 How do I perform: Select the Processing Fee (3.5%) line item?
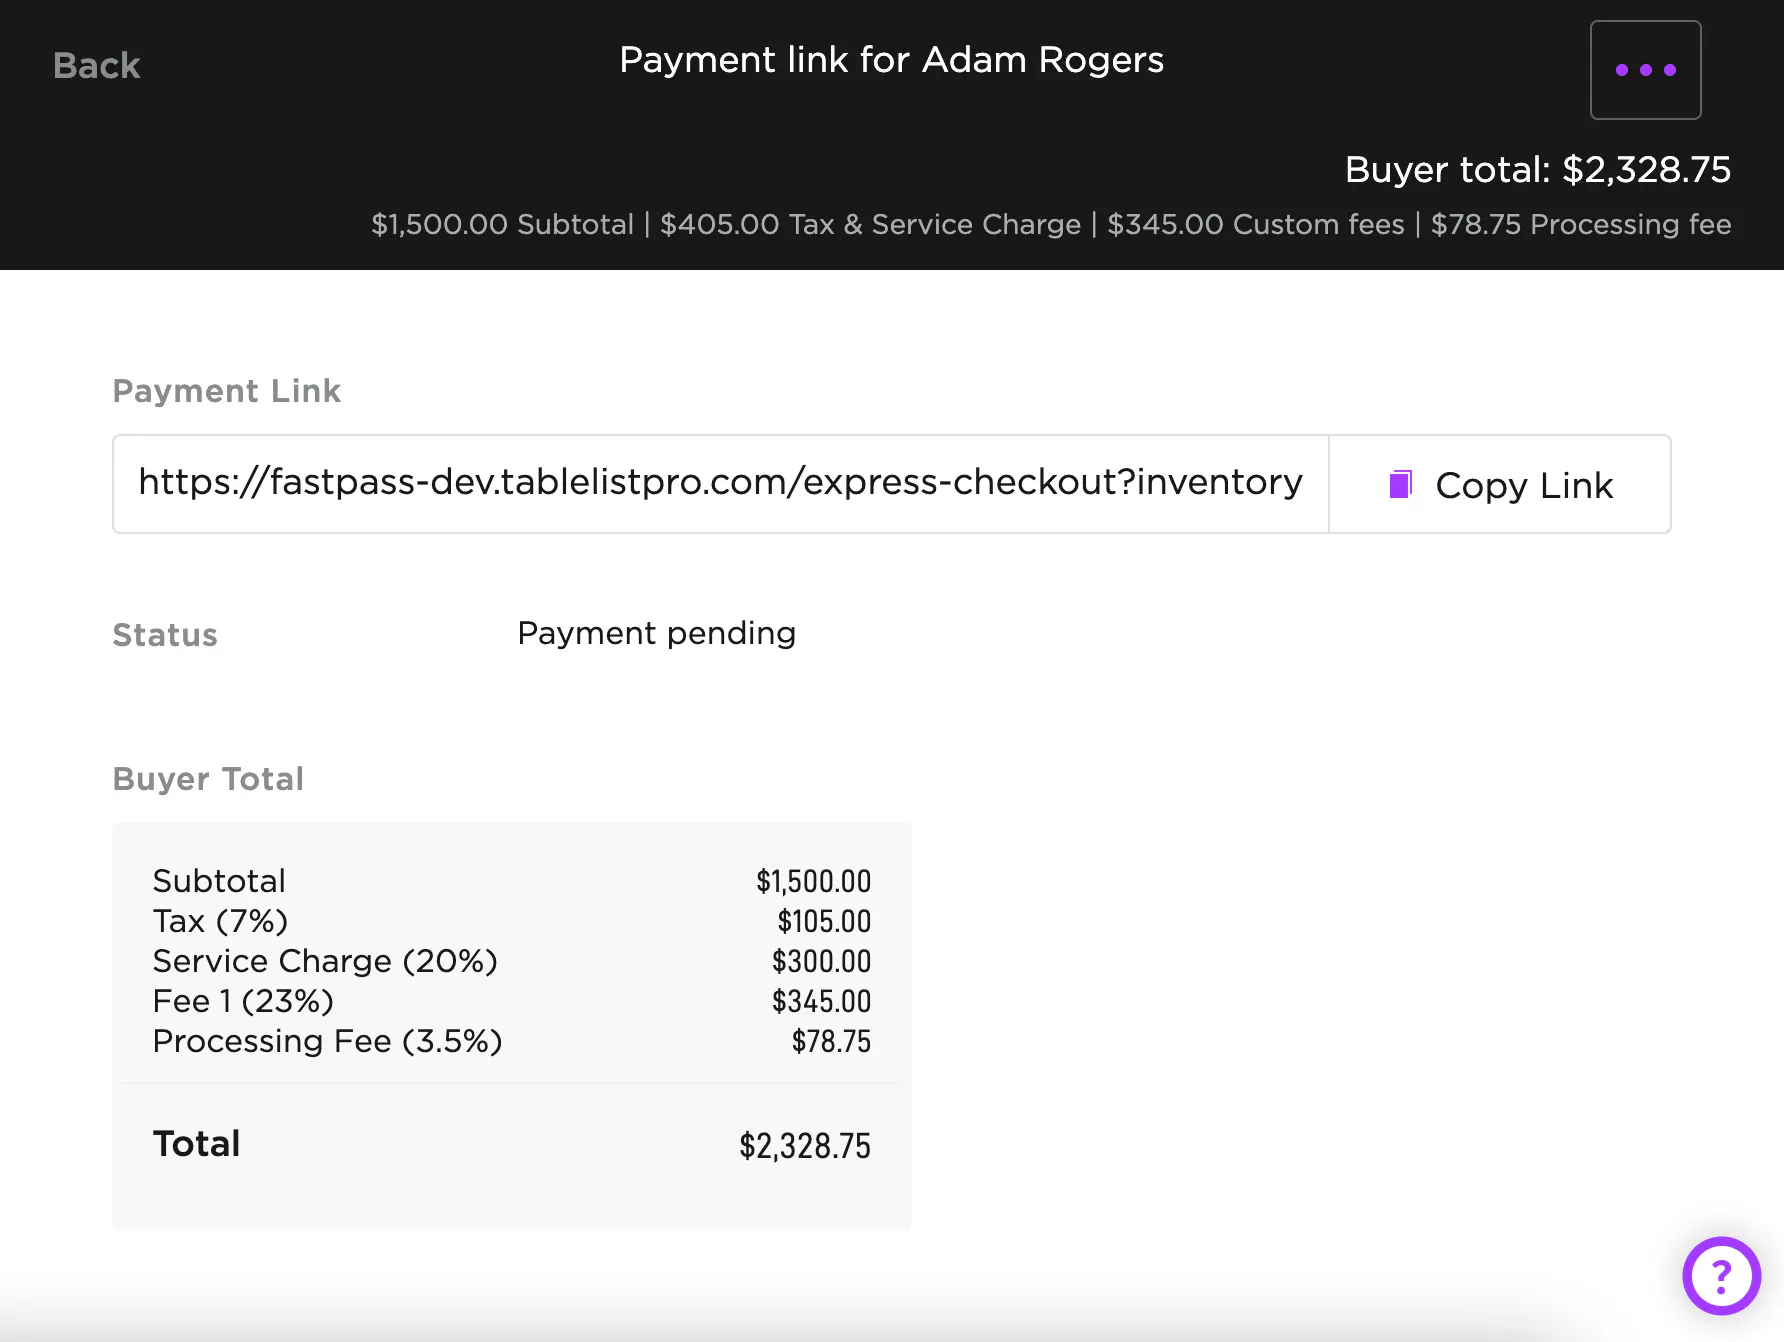pos(327,1041)
